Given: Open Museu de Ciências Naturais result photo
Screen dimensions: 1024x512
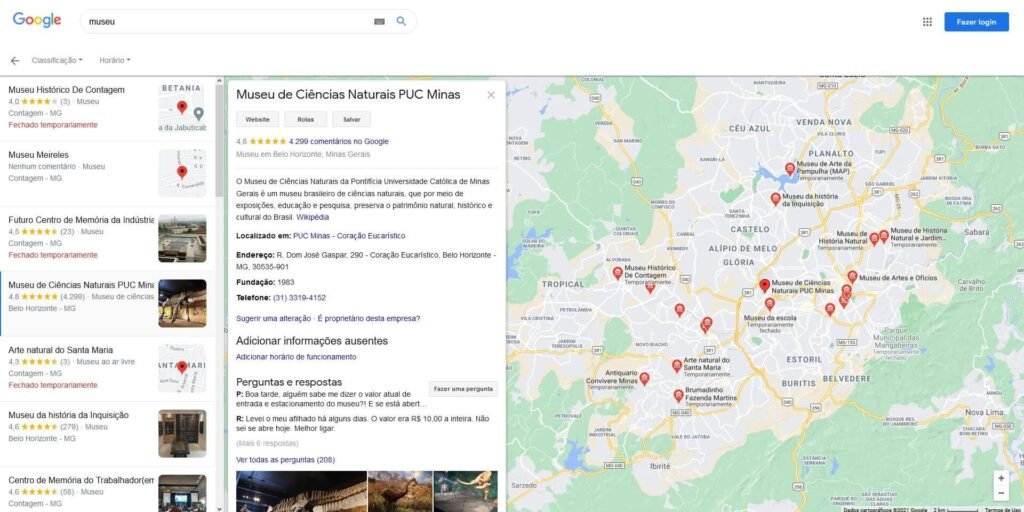Looking at the screenshot, I should click(x=182, y=304).
